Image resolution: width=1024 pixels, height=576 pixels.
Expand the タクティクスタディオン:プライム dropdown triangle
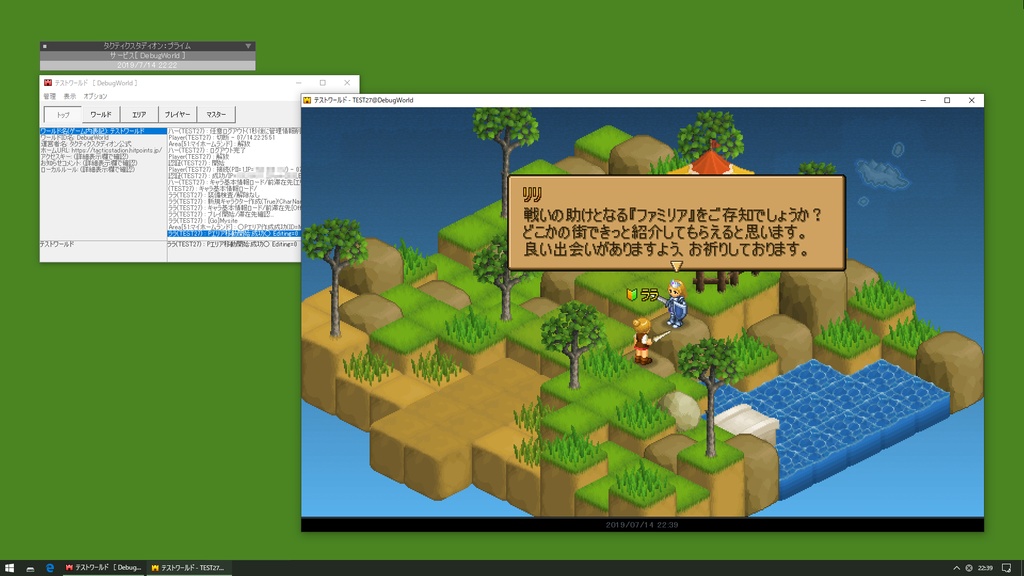tap(248, 46)
